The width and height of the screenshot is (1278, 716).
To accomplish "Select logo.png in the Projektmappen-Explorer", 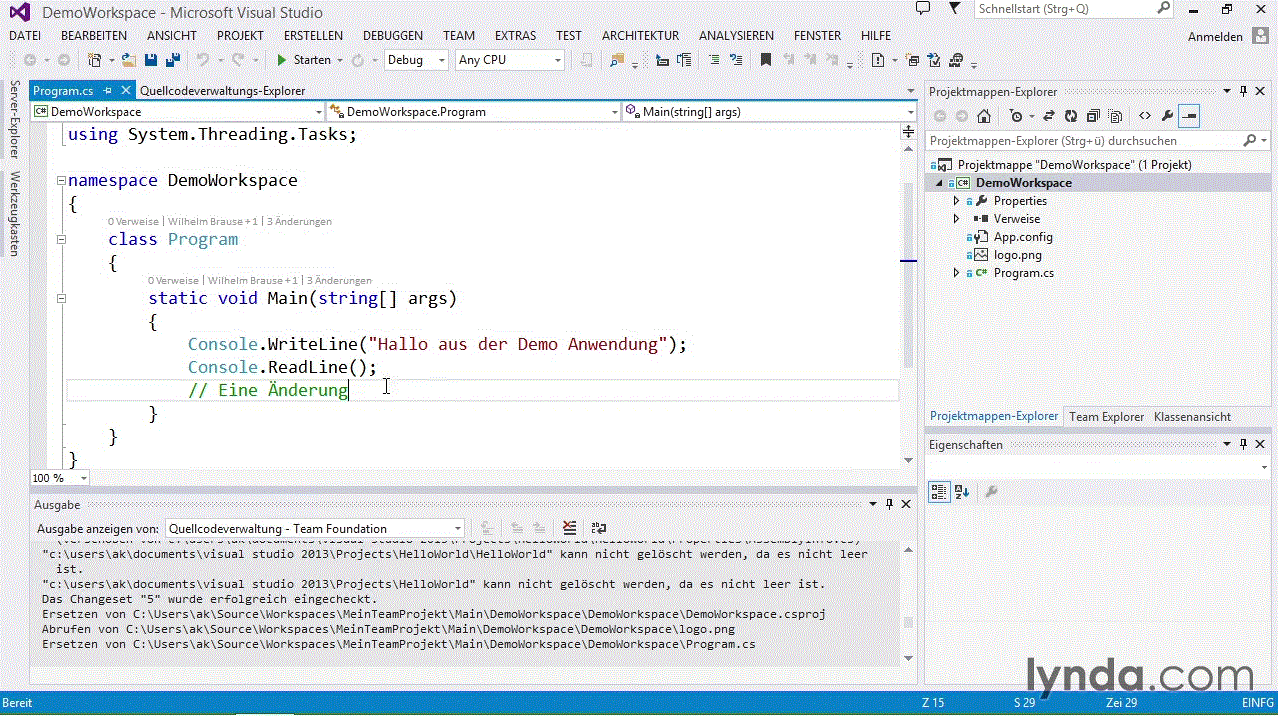I will 1017,255.
